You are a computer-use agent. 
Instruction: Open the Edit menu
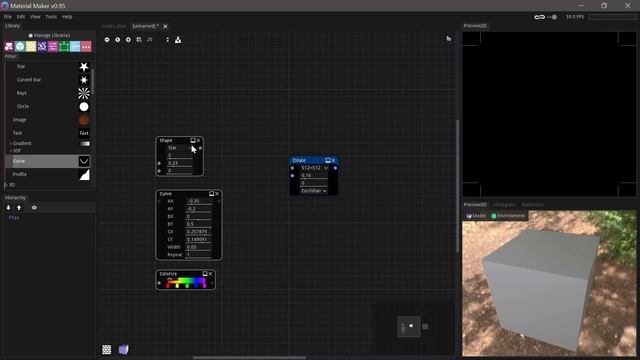coord(21,17)
